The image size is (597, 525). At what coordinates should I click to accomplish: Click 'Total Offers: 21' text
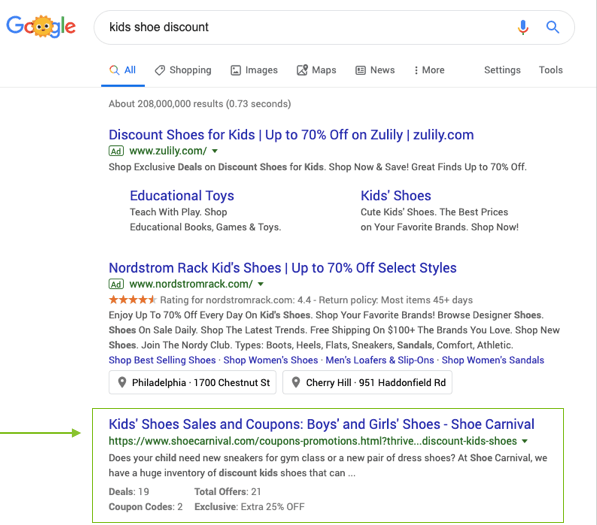pyautogui.click(x=228, y=492)
